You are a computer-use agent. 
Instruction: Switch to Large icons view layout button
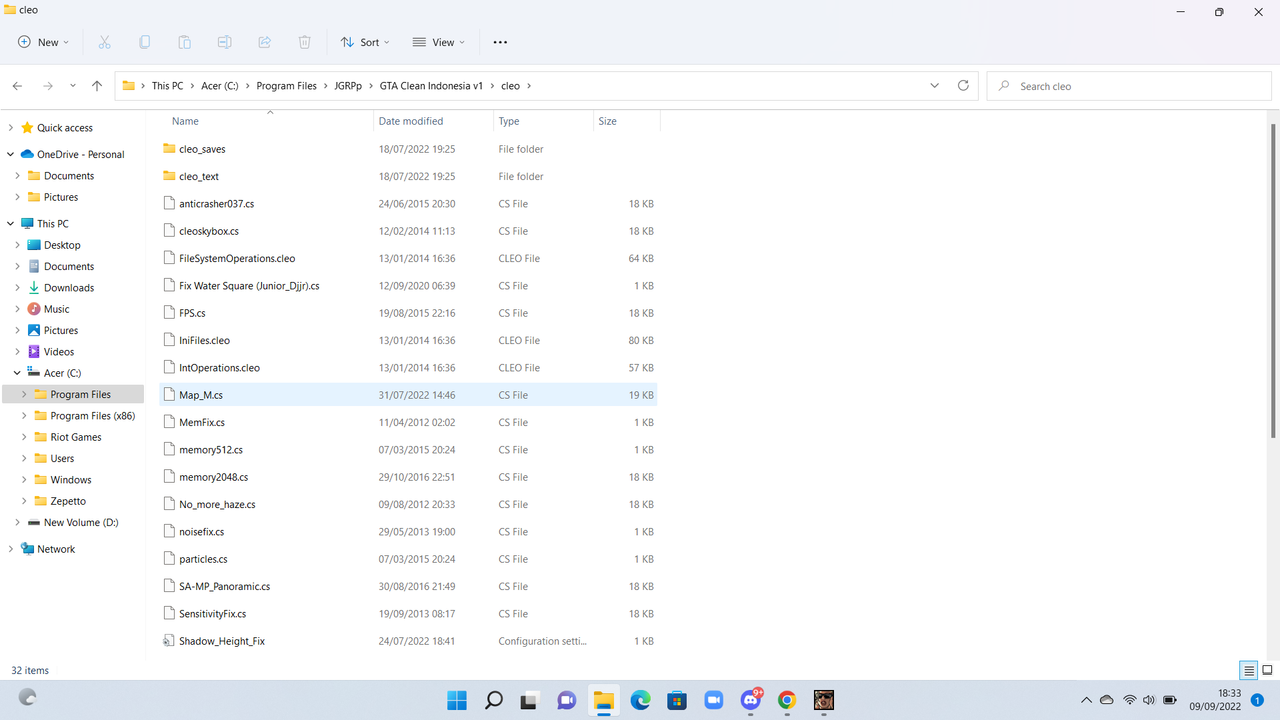tap(1267, 670)
